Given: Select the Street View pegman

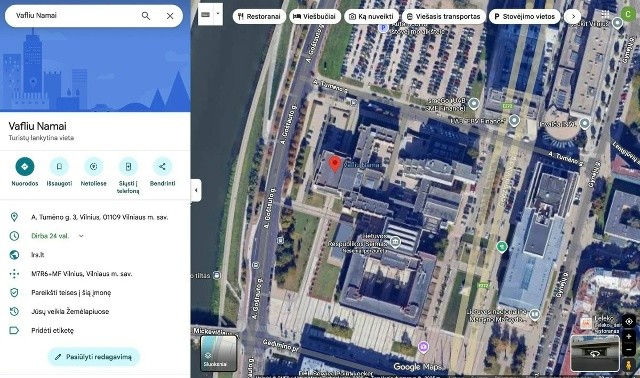Looking at the screenshot, I should pos(629,365).
